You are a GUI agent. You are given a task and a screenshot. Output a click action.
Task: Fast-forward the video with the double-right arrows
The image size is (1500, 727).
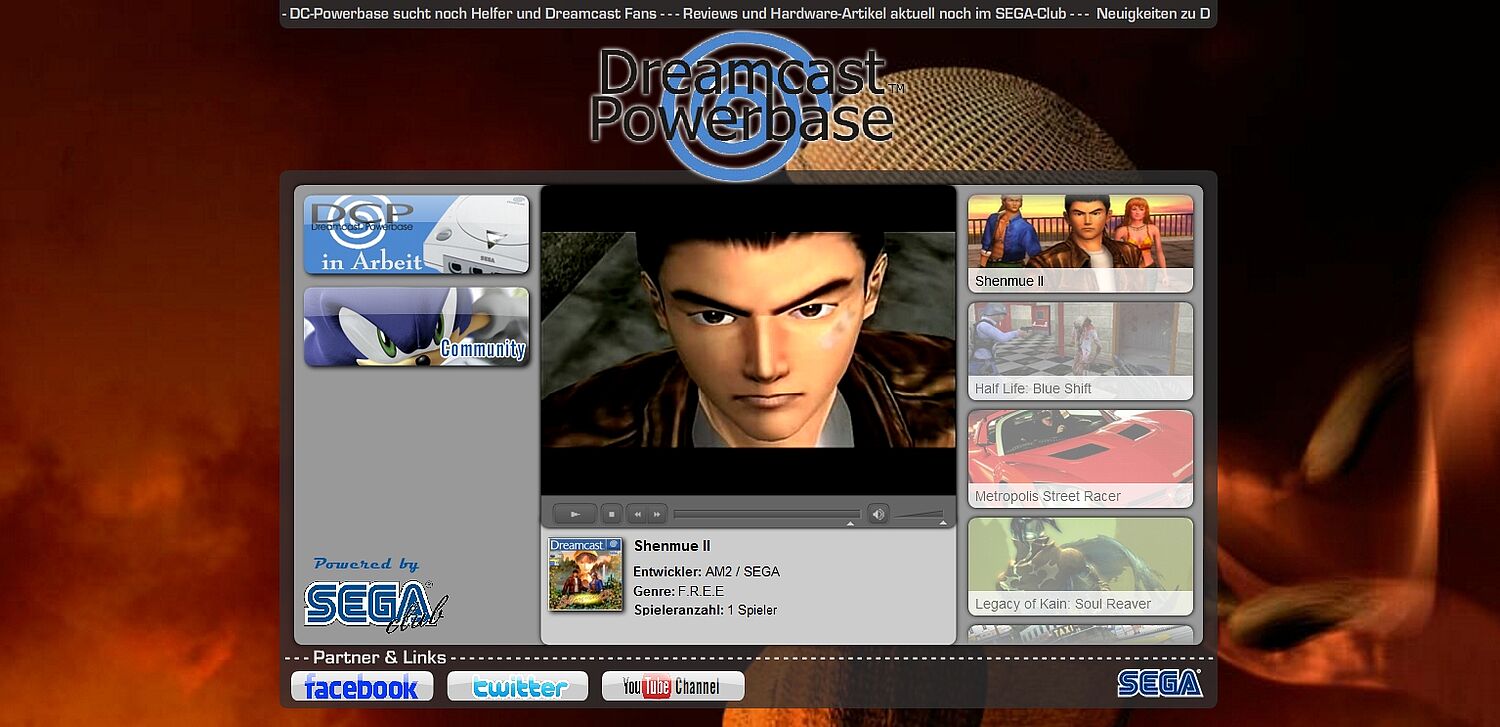[657, 514]
